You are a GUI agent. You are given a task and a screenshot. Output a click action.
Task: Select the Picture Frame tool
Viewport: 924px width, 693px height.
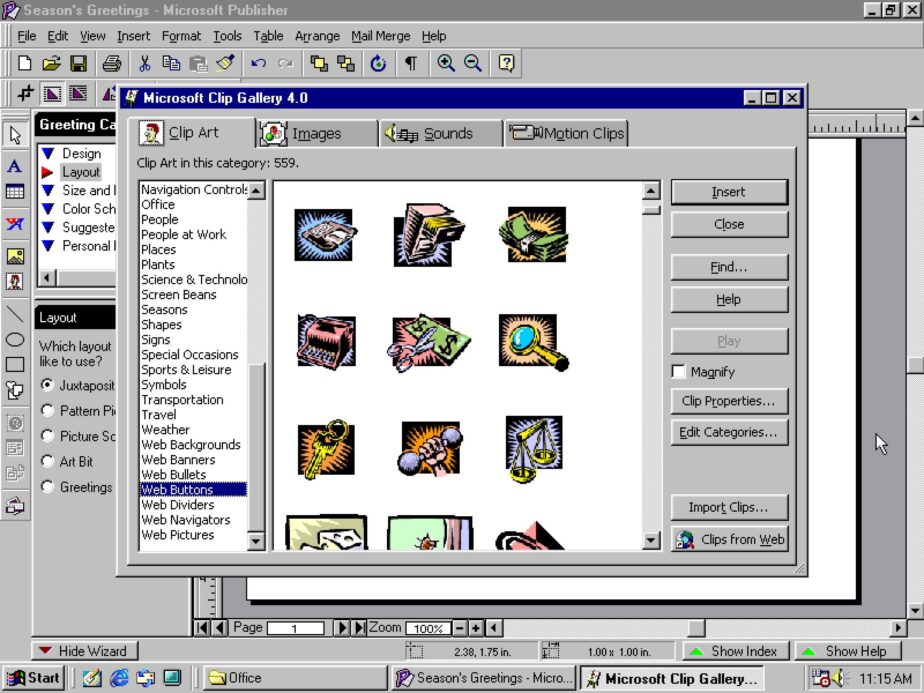point(15,255)
